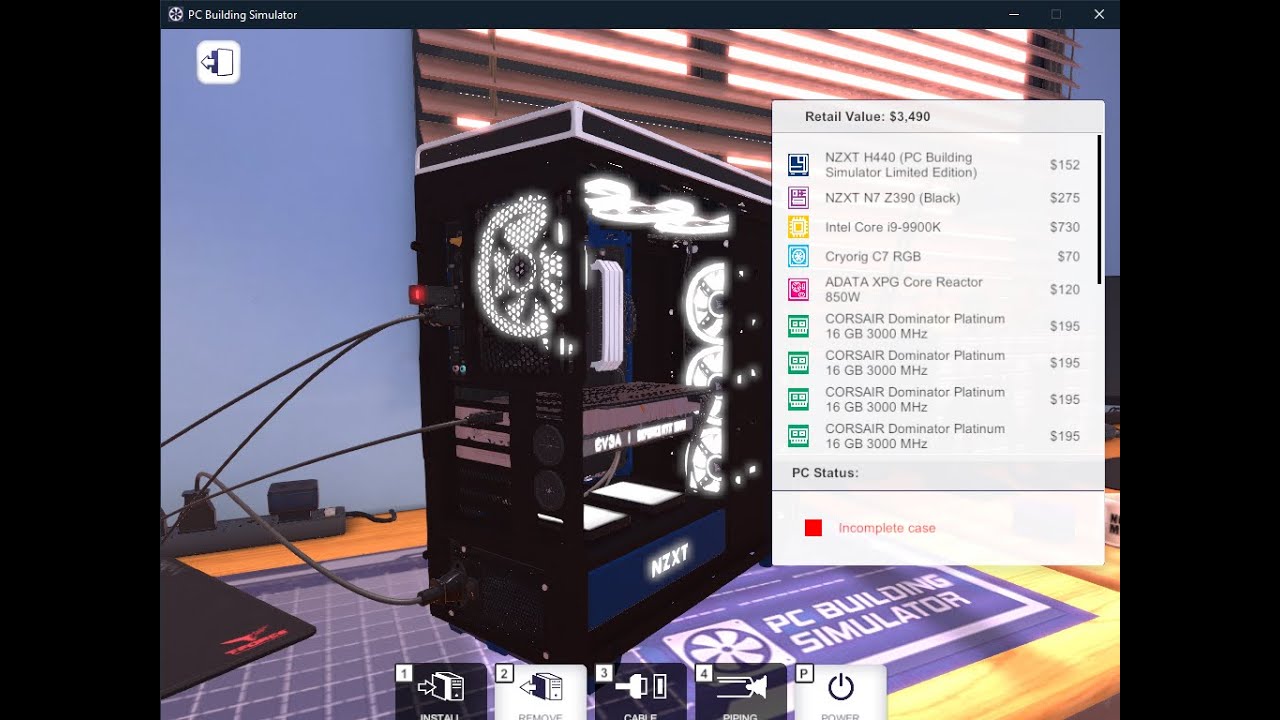Select the Intel Core i9-9900K entry
Screen dimensions: 1280x720
click(883, 227)
